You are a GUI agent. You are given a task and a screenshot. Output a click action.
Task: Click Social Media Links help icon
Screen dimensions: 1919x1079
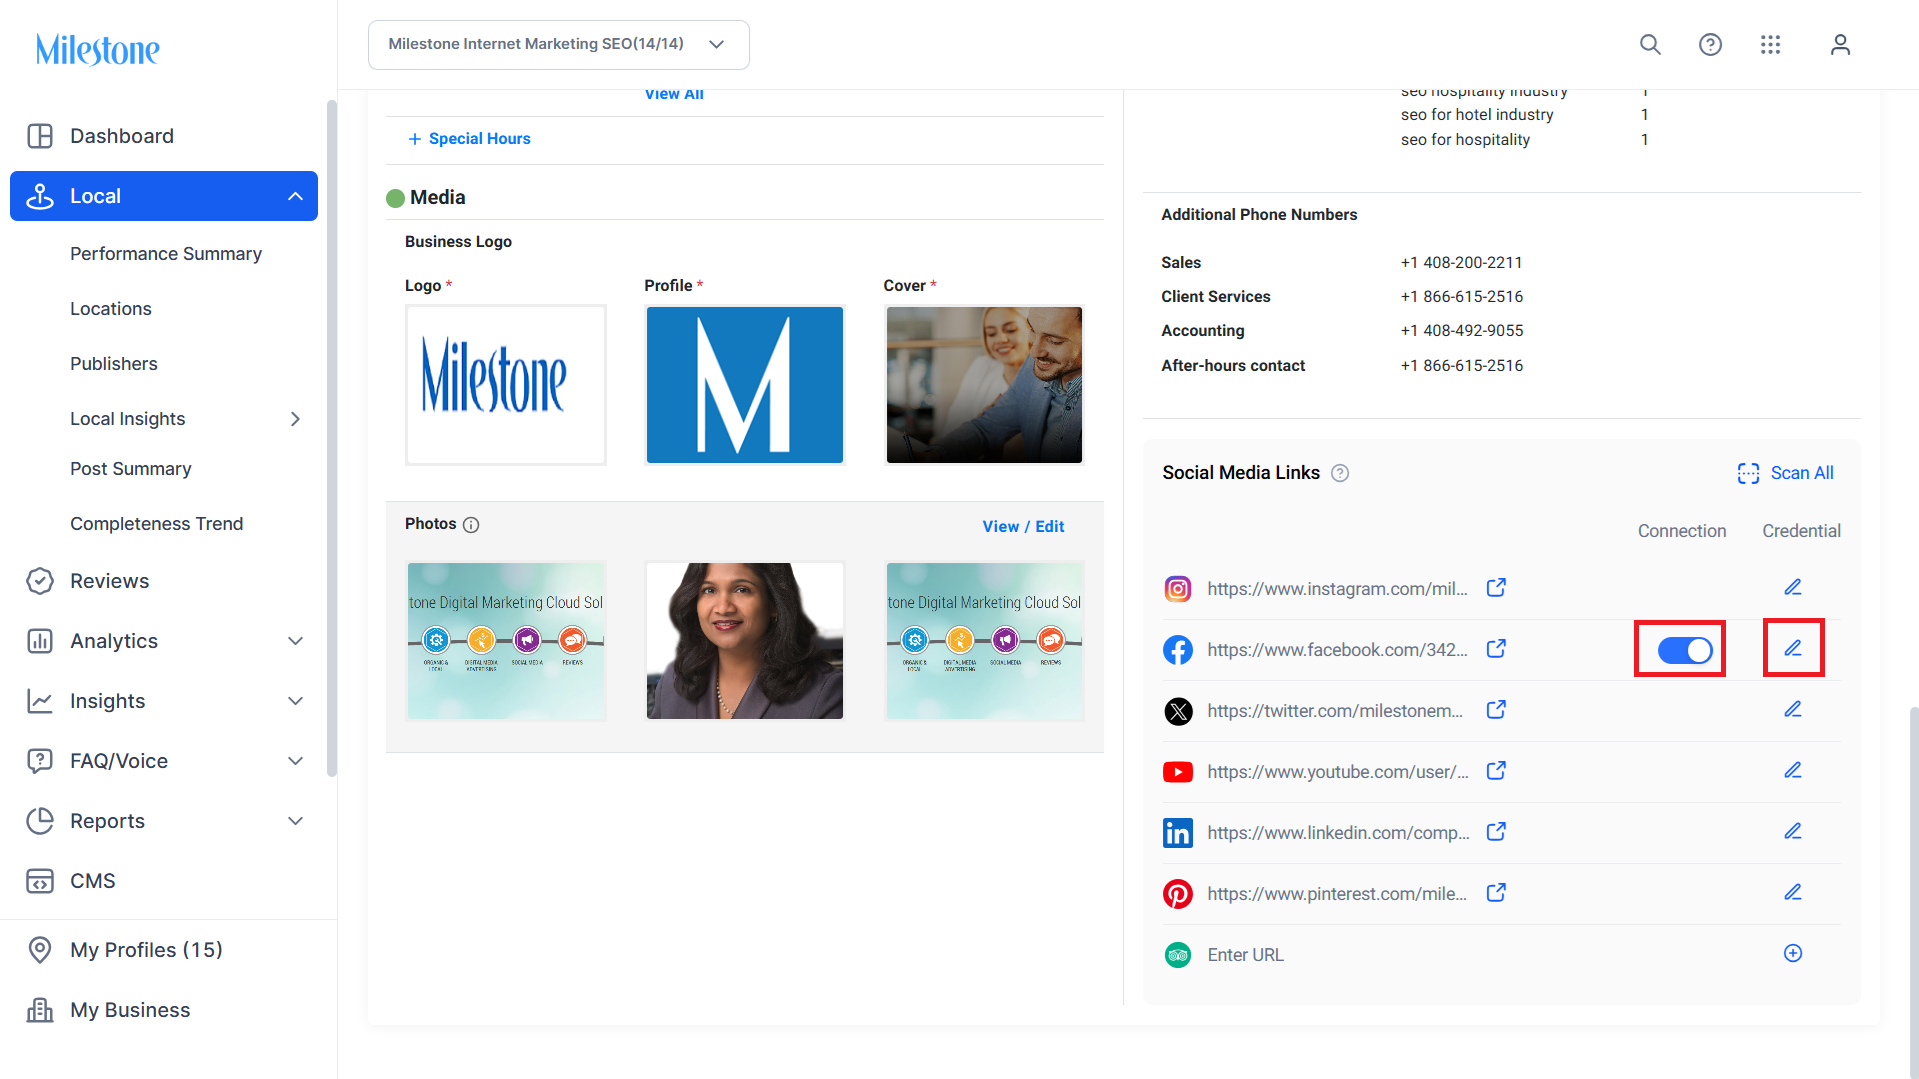coord(1340,473)
